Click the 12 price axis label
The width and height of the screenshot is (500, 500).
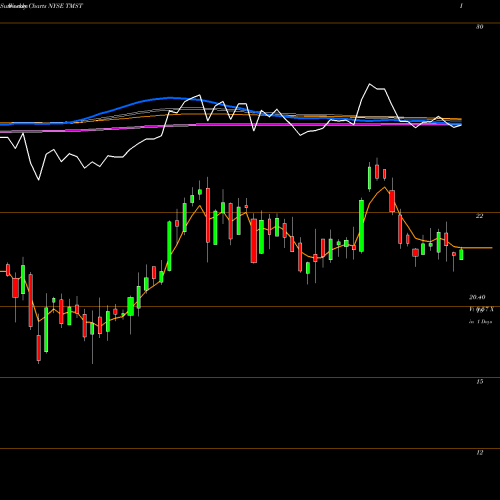tap(479, 452)
